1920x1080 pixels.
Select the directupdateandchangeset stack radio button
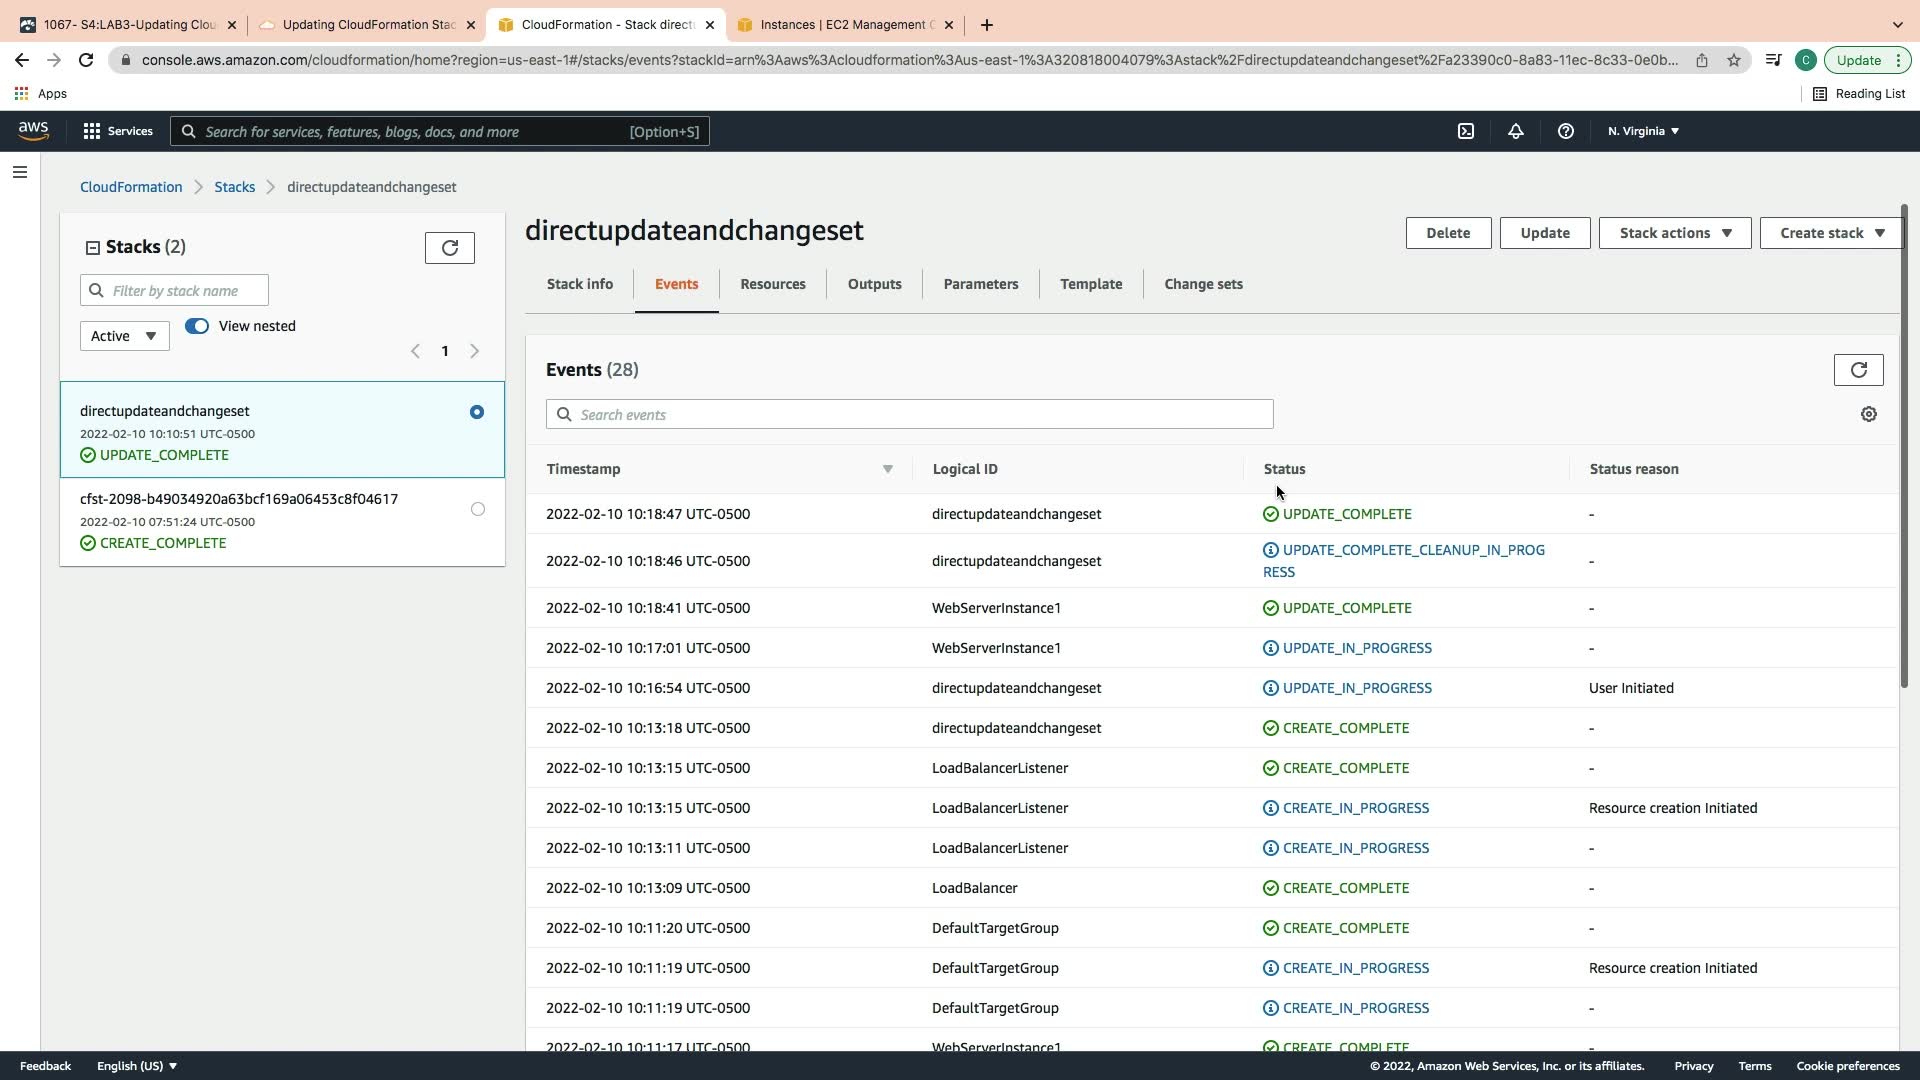point(477,412)
